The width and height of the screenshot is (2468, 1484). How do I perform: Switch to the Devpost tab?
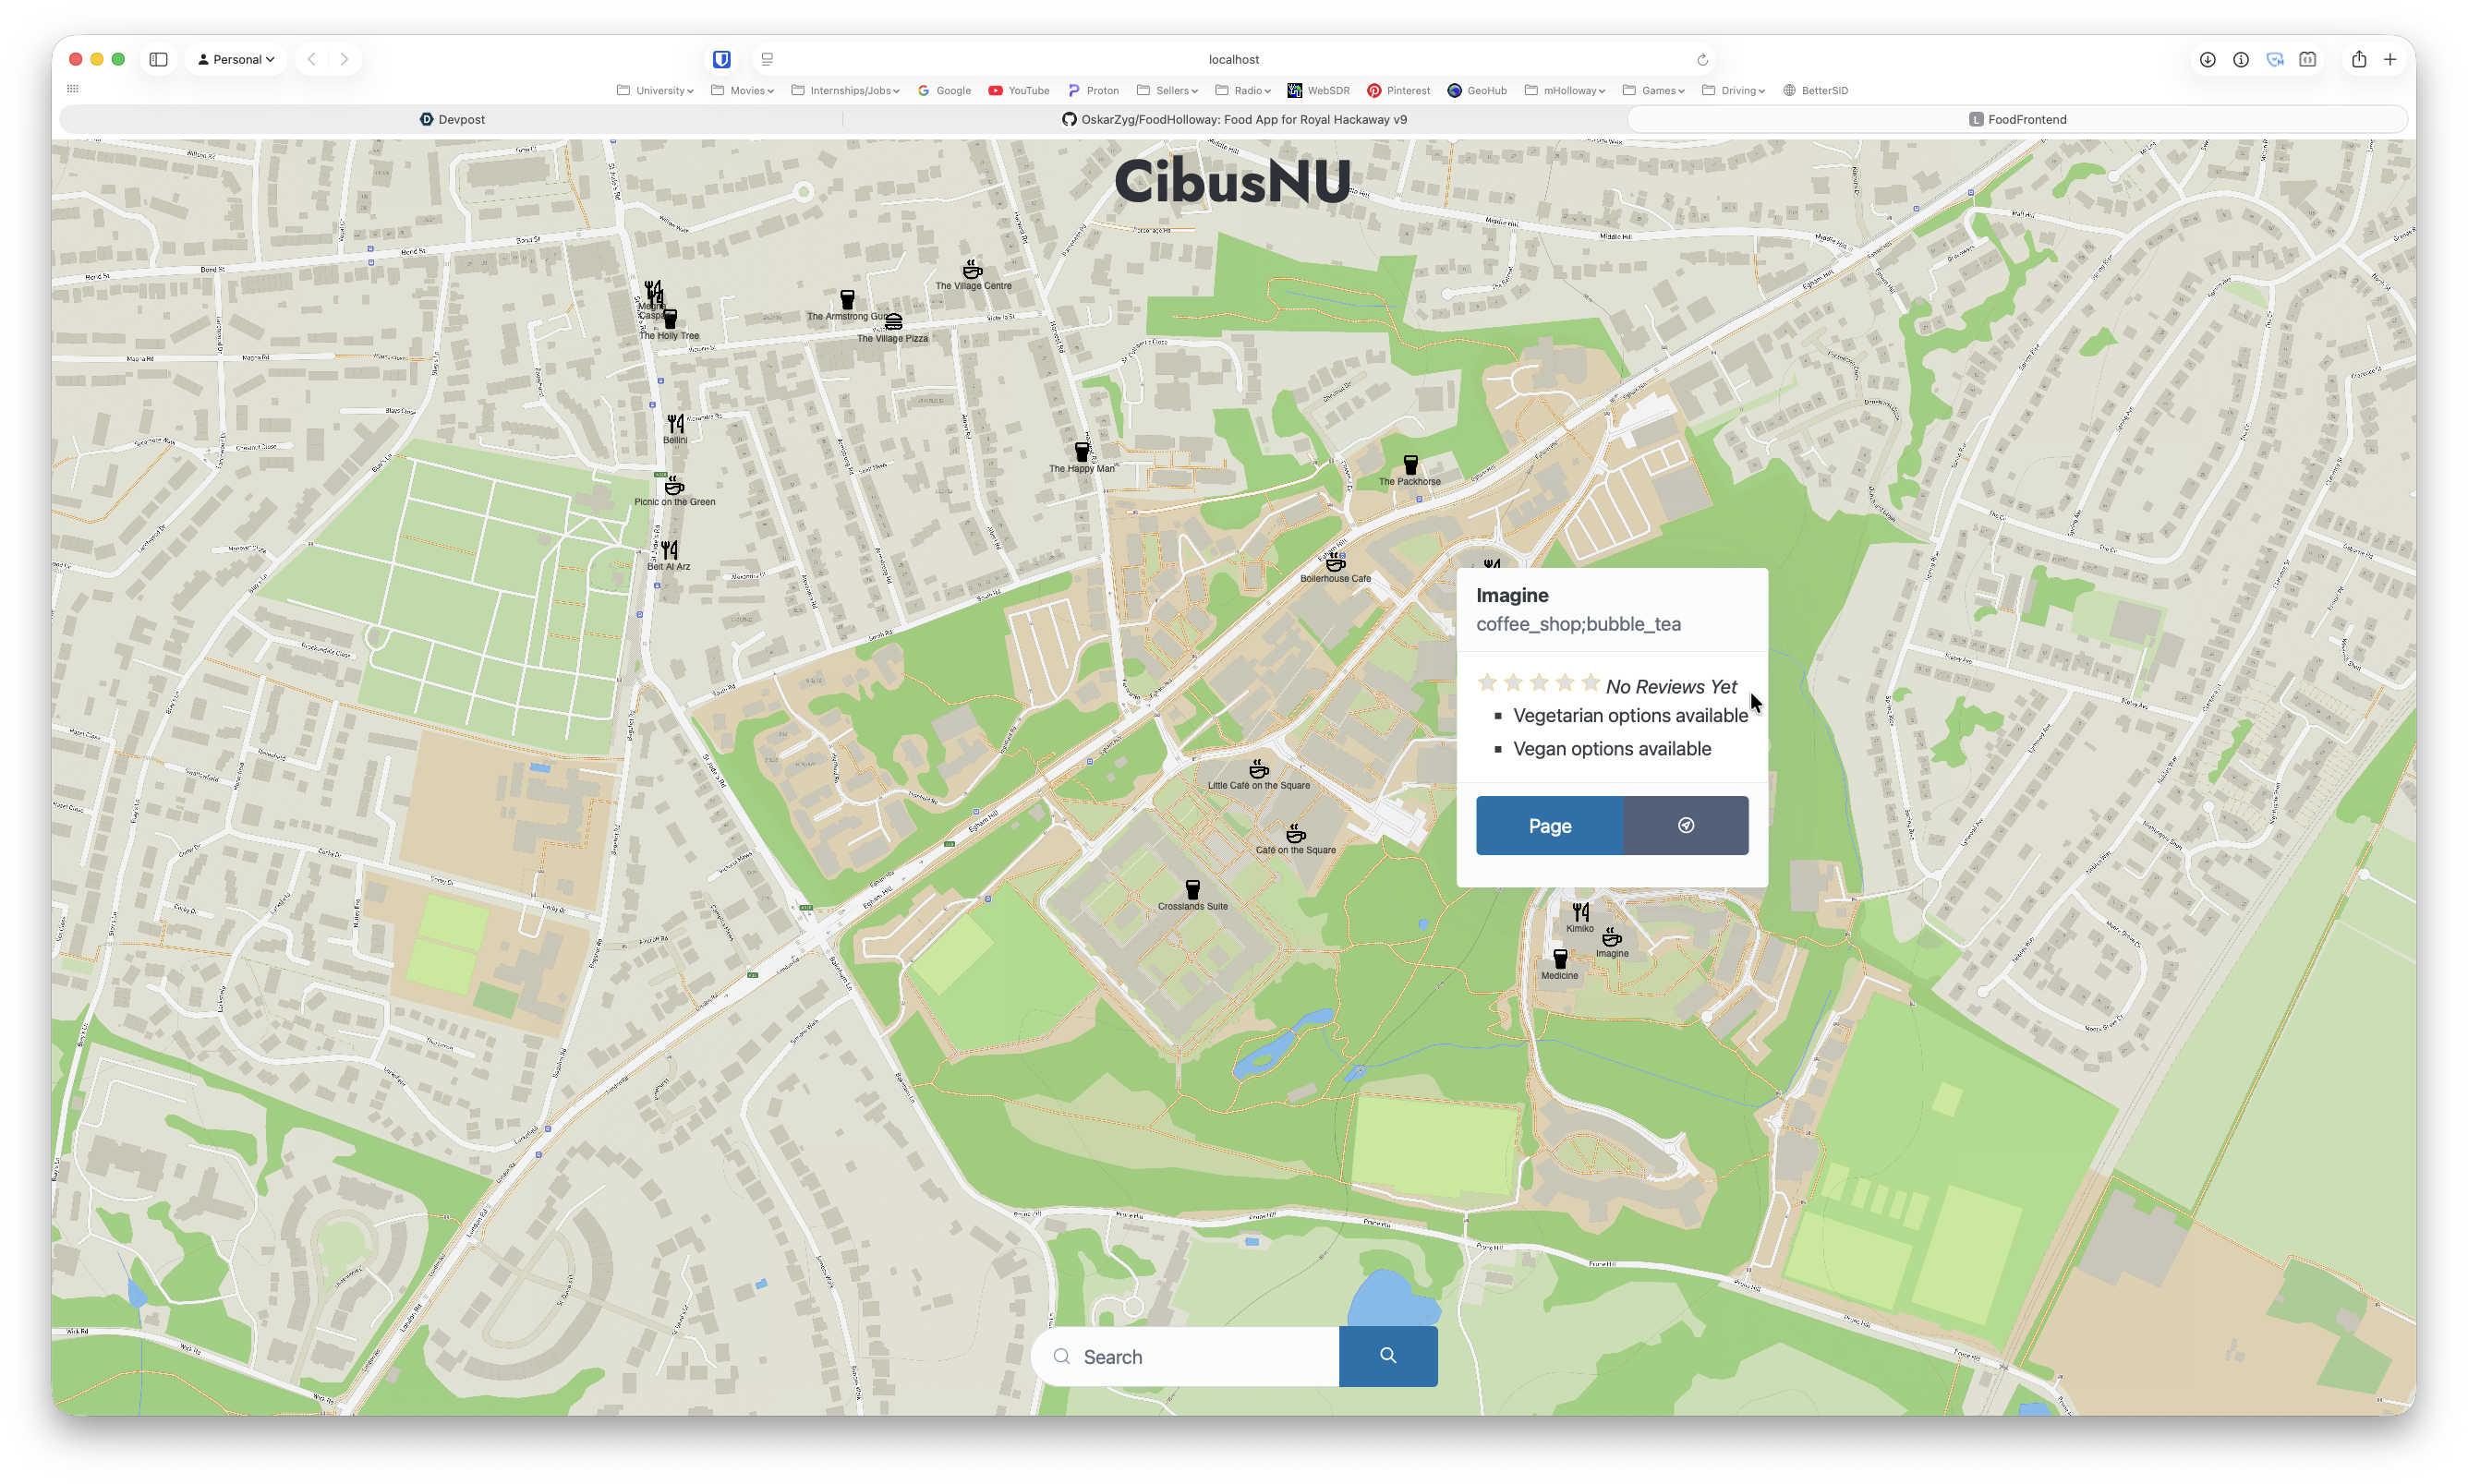[452, 119]
